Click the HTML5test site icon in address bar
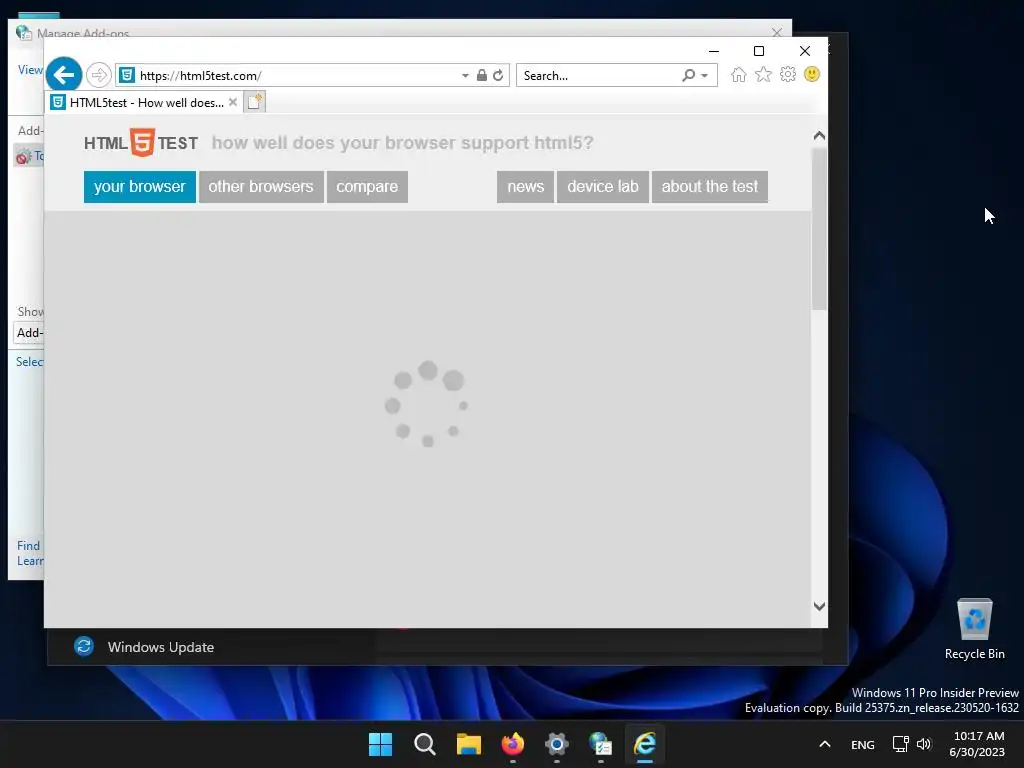Screen dimensions: 1024x768 click(x=127, y=75)
